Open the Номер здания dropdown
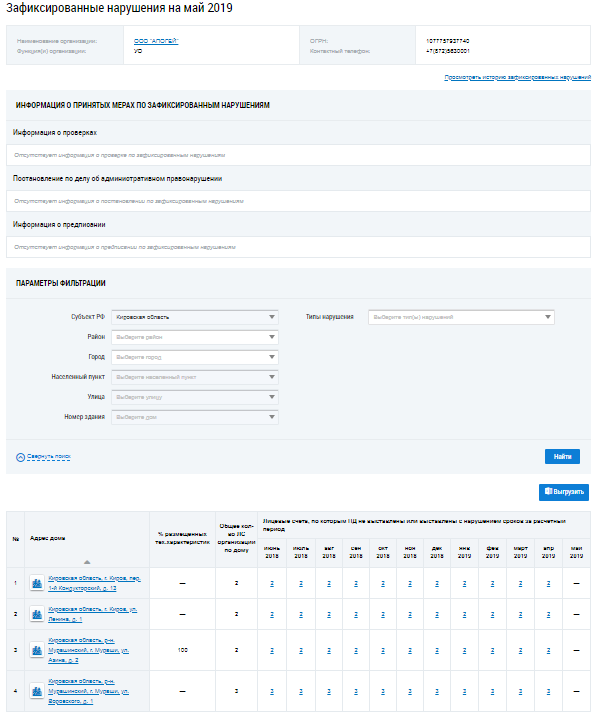The width and height of the screenshot is (603, 717). (x=194, y=417)
